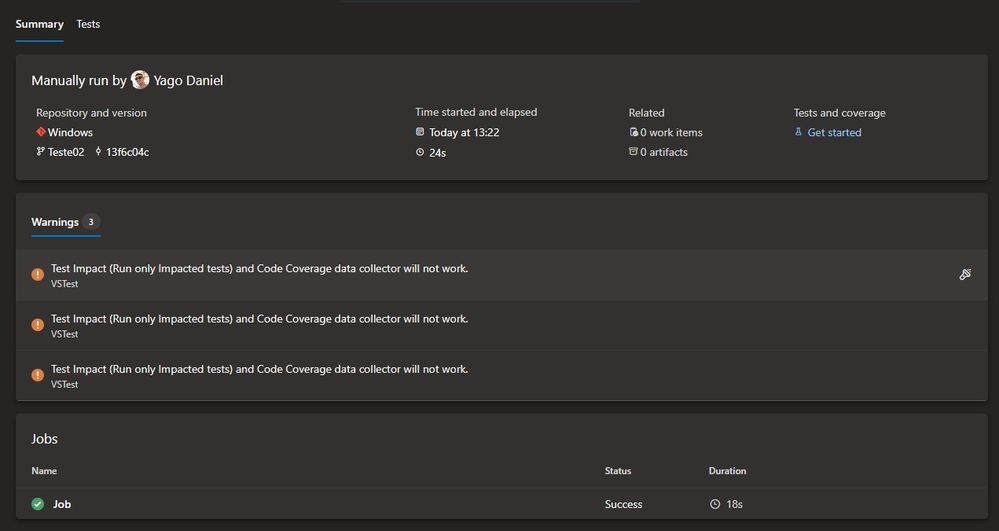Click the commit icon beside 13f6c04c

click(98, 152)
